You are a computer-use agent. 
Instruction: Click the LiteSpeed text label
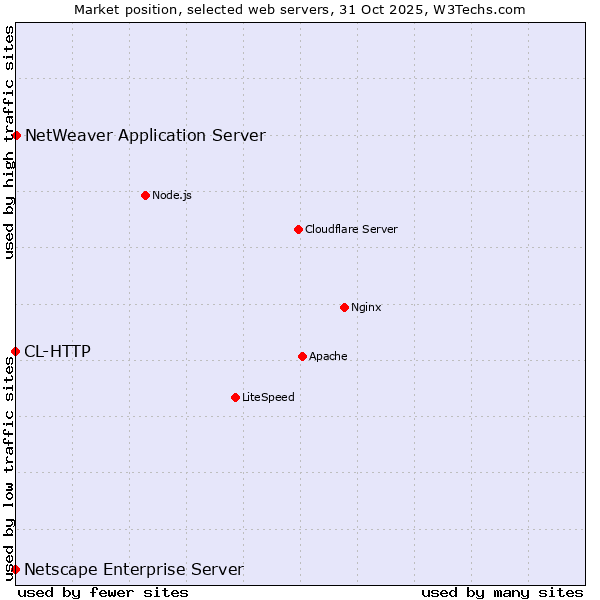268,397
